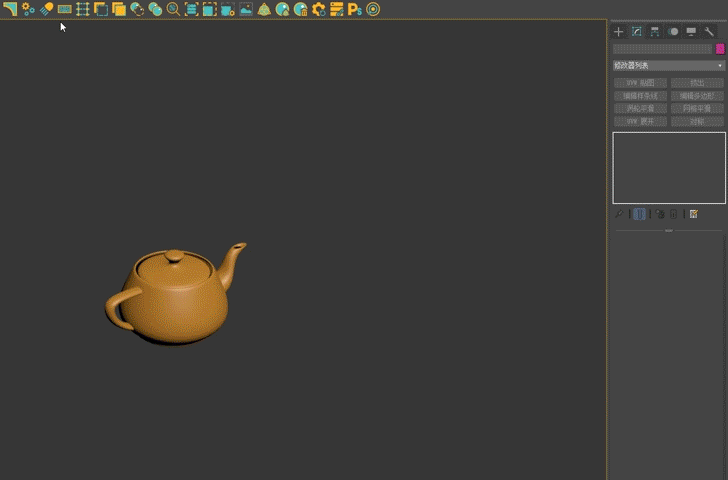Toggle the pin stack icon
Viewport: 728px width, 480px height.
click(x=619, y=214)
